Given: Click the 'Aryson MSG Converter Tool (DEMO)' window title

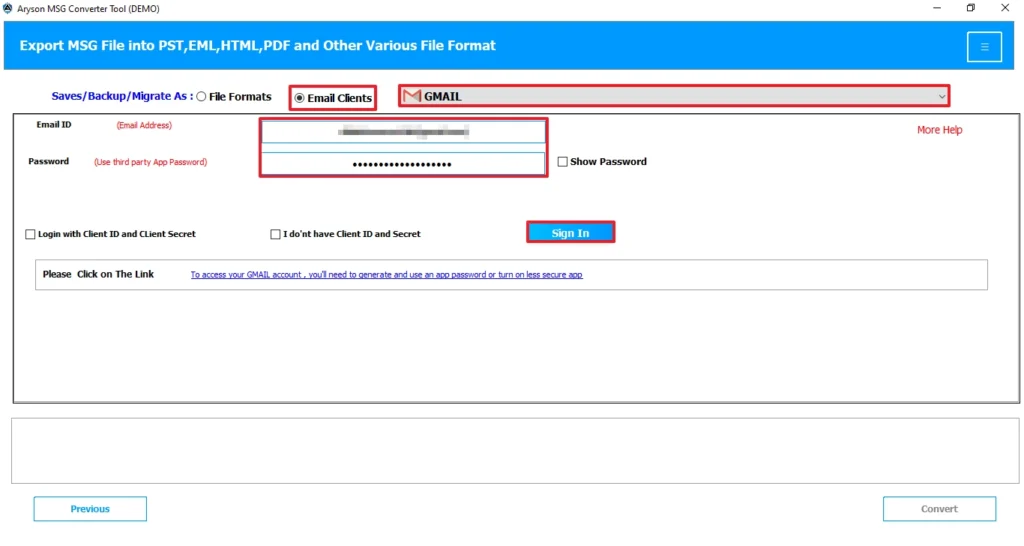Looking at the screenshot, I should click(x=88, y=8).
